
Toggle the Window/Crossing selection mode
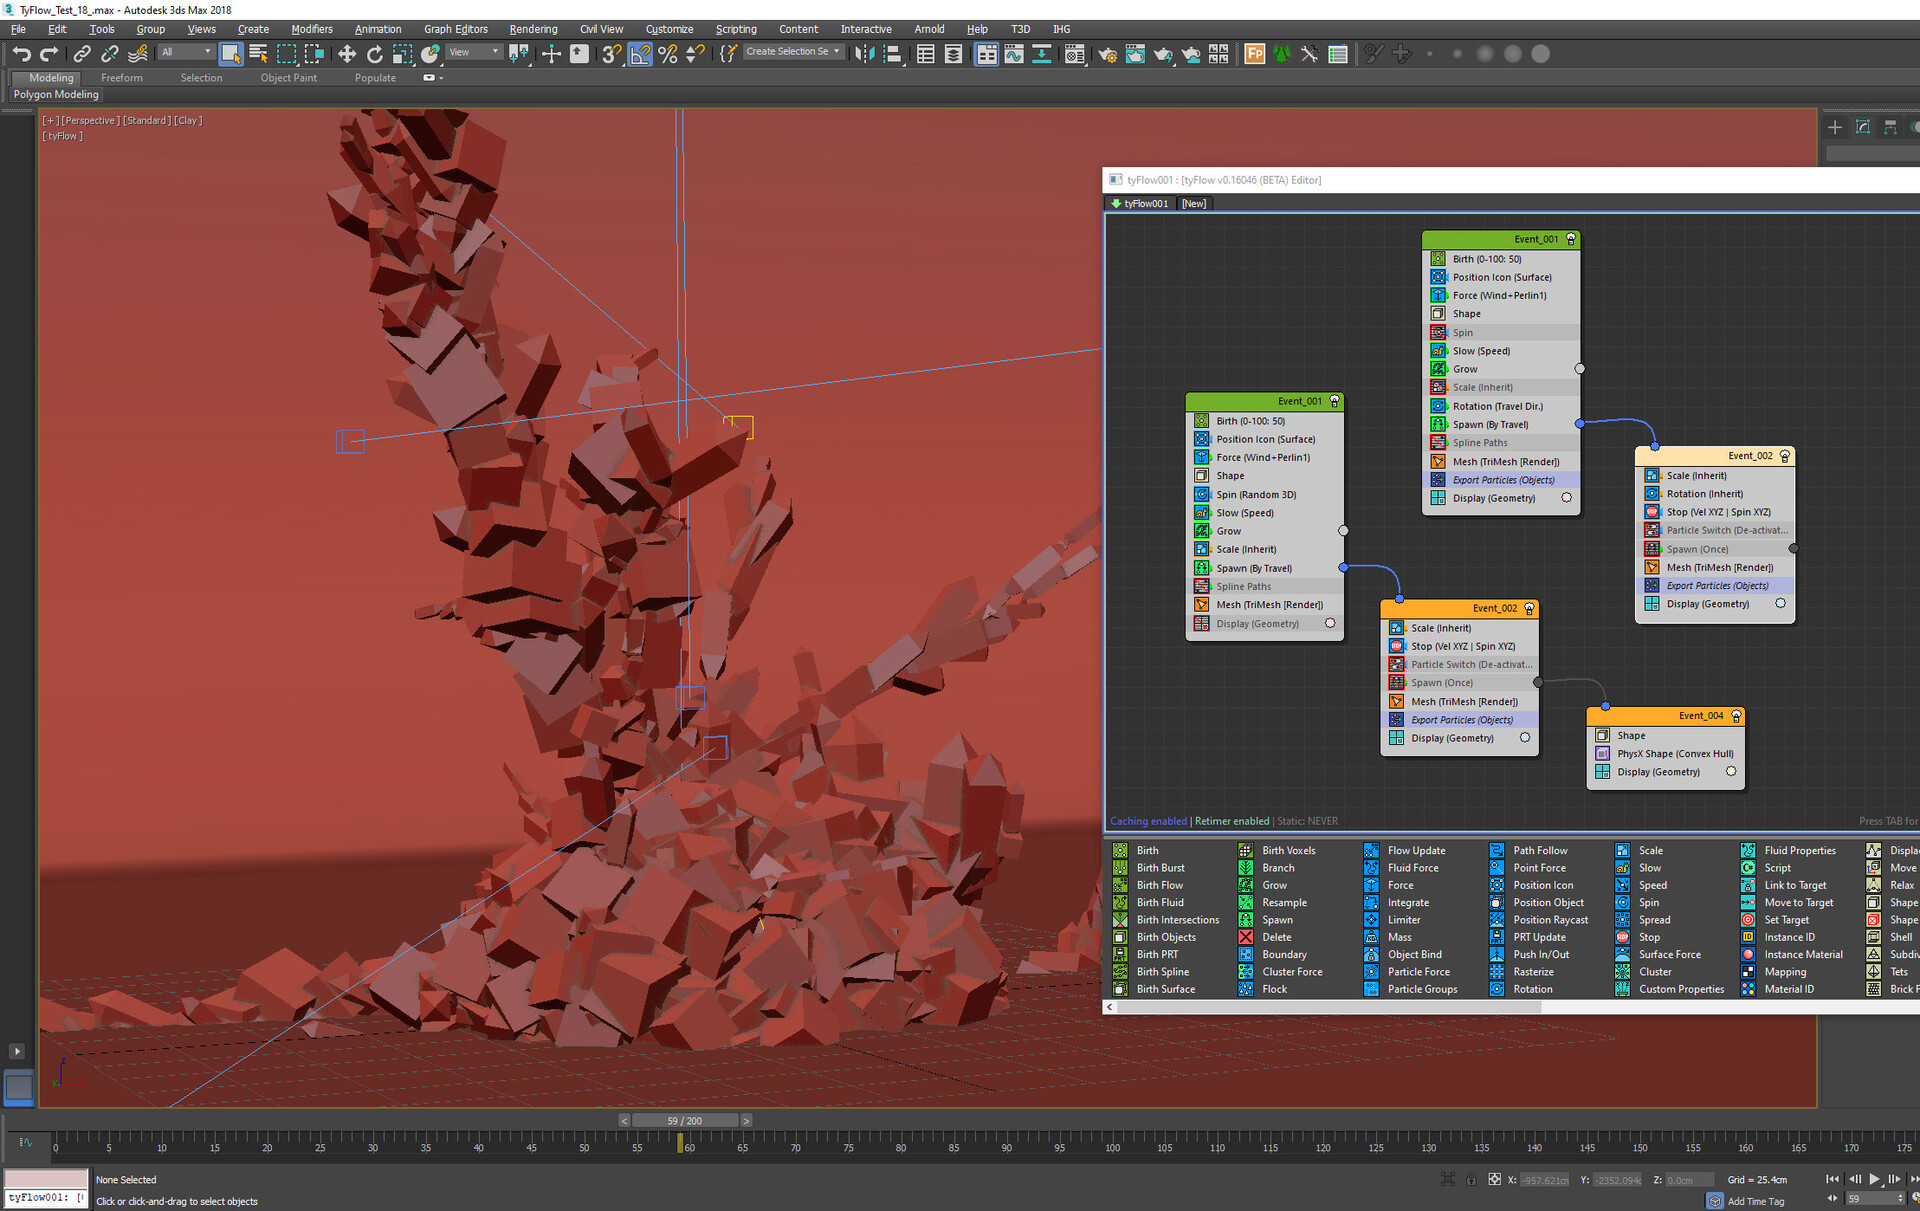pyautogui.click(x=314, y=54)
